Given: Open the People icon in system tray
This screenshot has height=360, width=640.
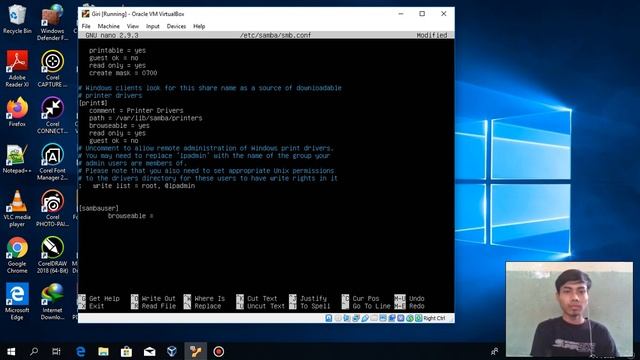Looking at the screenshot, I should pyautogui.click(x=494, y=351).
